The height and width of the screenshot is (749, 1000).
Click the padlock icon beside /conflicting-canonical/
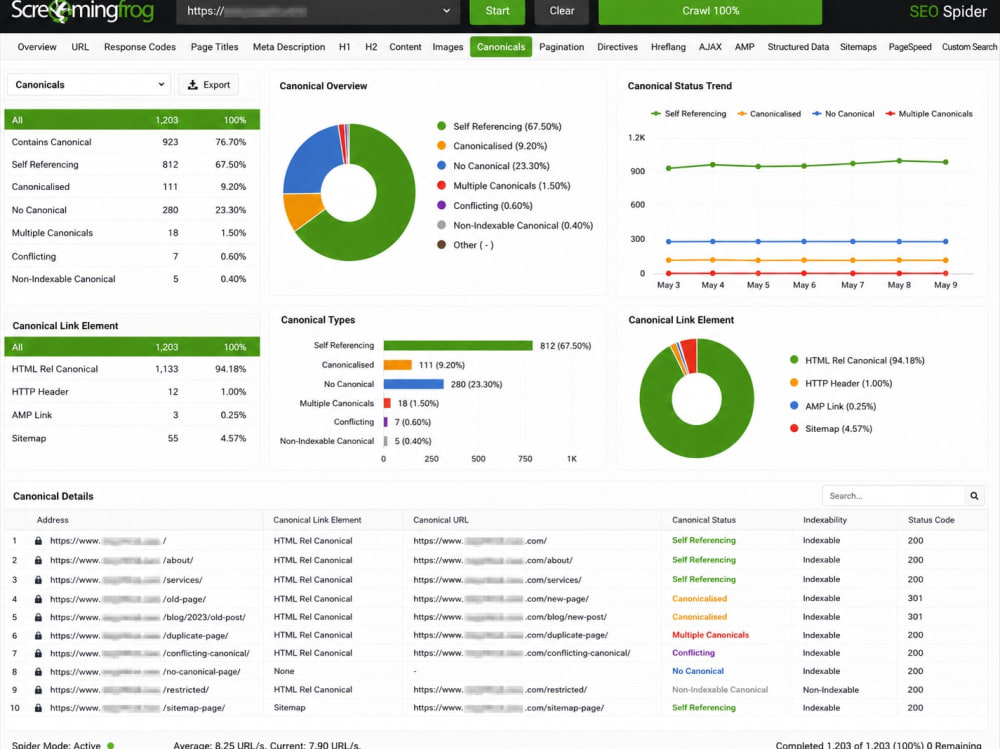(x=38, y=653)
